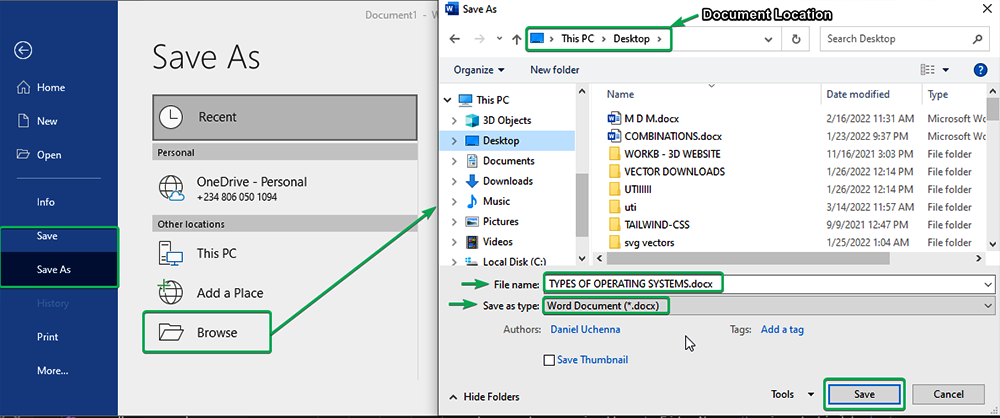Viewport: 1000px width, 418px height.
Task: Select the TAILWIND-CSS folder
Action: [657, 225]
